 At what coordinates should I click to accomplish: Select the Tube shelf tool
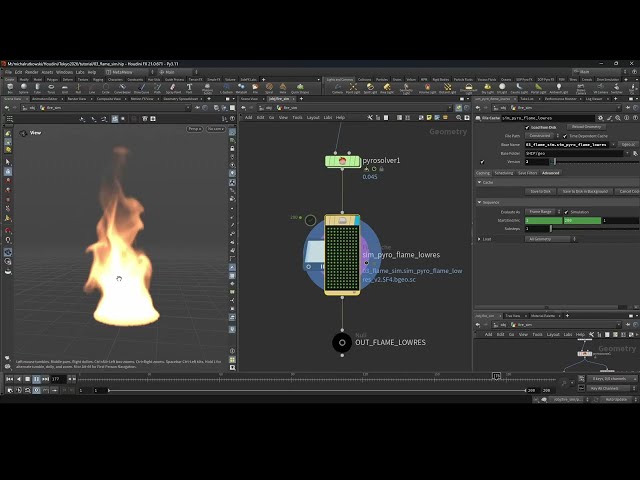(37, 88)
